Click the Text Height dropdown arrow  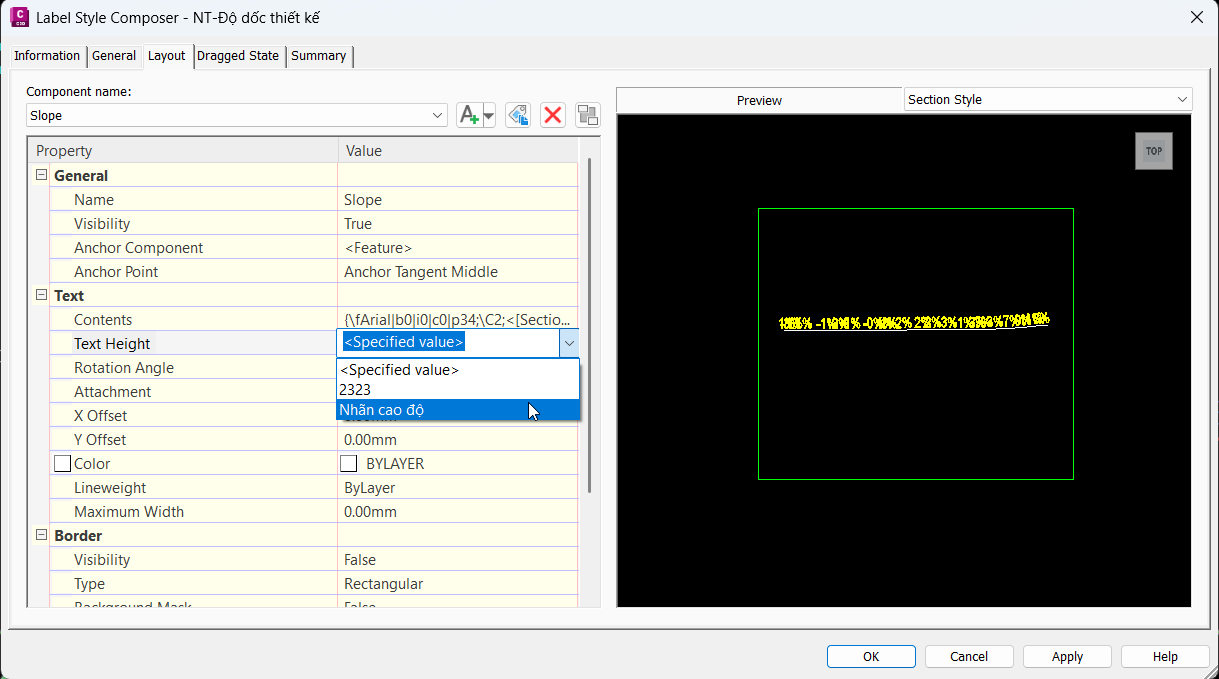(569, 343)
